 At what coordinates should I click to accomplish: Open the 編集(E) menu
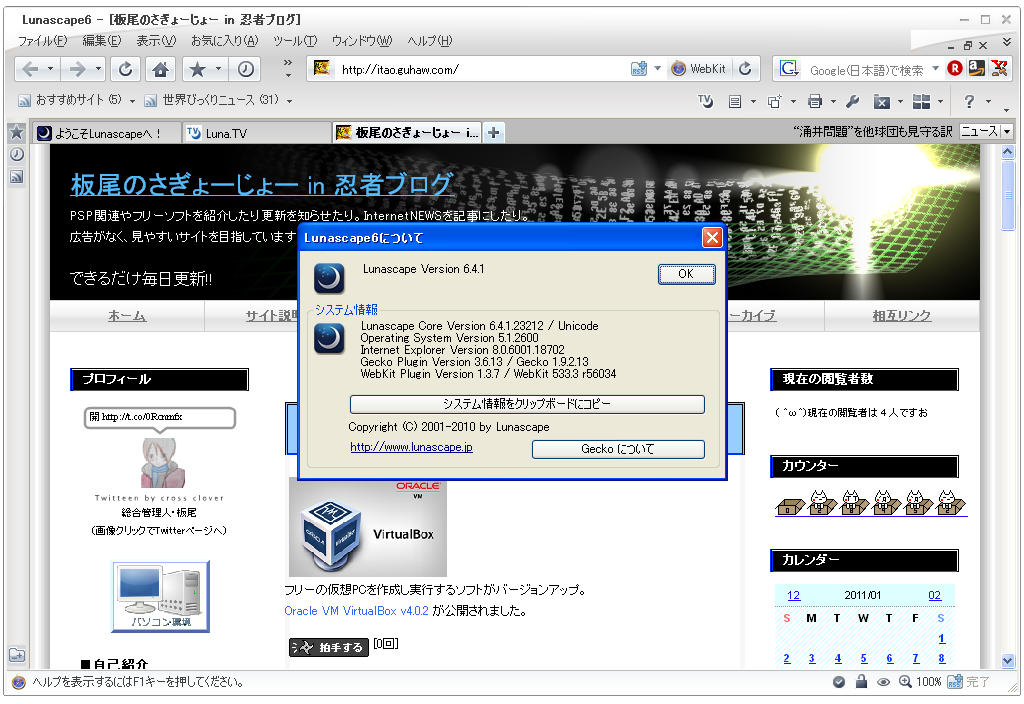click(102, 41)
